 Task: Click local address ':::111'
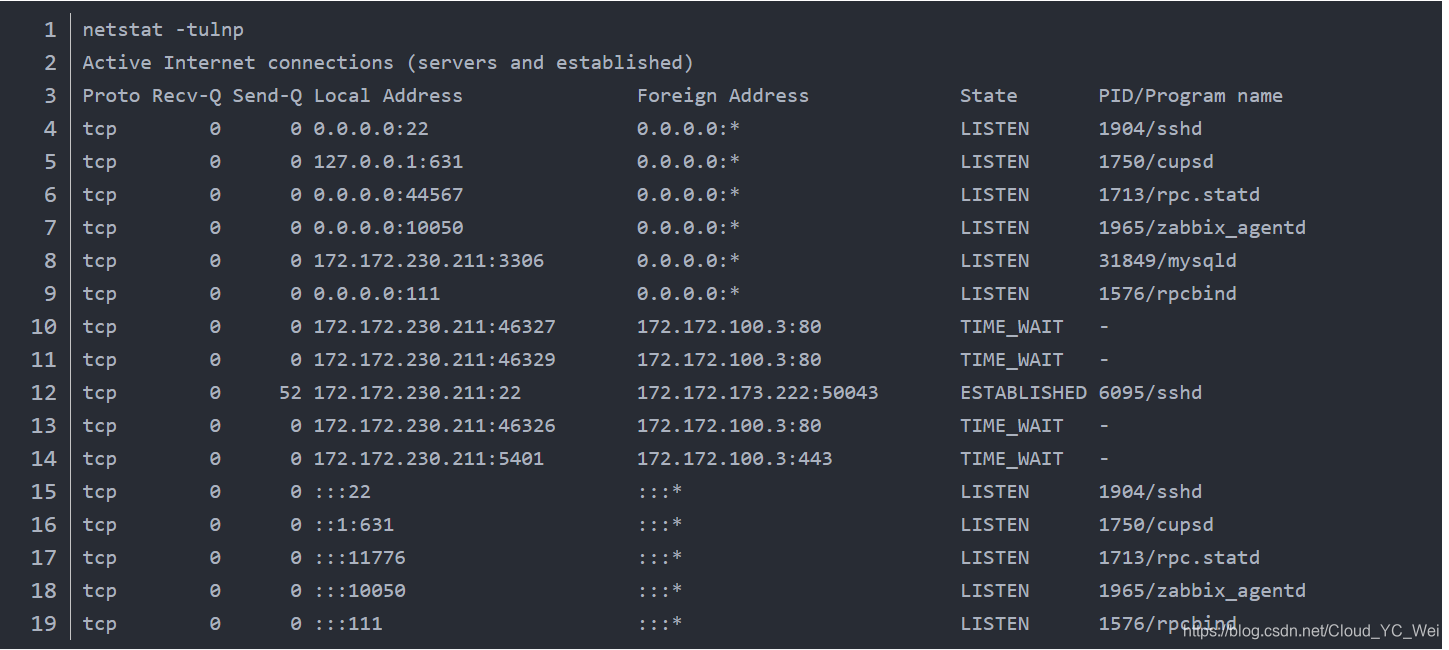click(x=348, y=624)
